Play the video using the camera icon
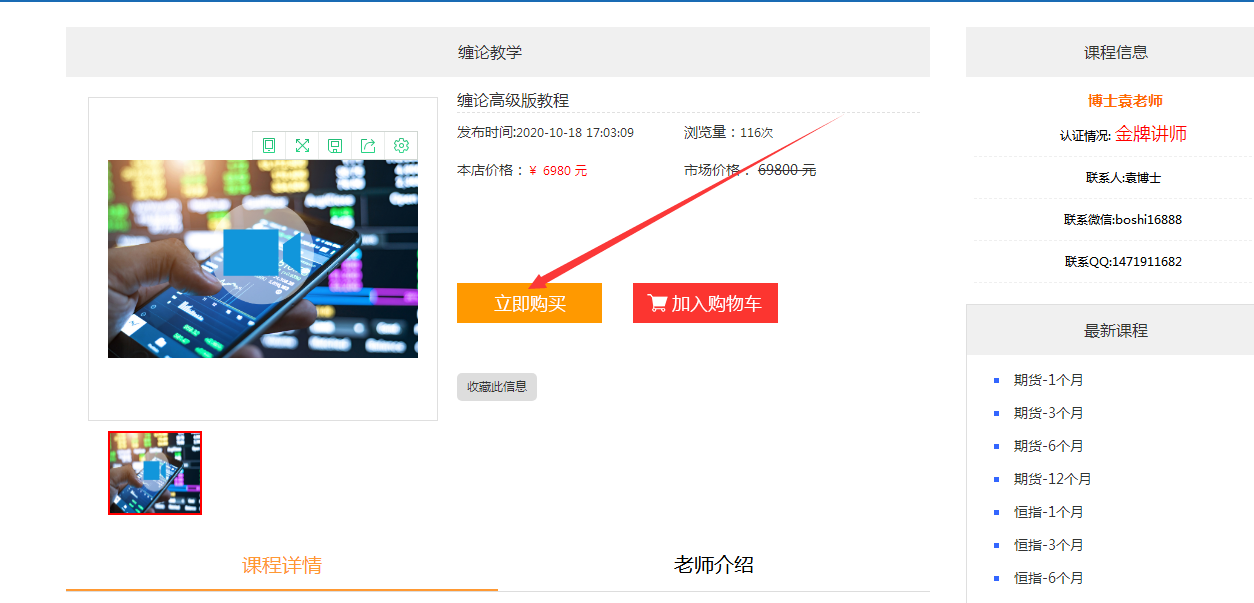The image size is (1254, 603). point(261,253)
